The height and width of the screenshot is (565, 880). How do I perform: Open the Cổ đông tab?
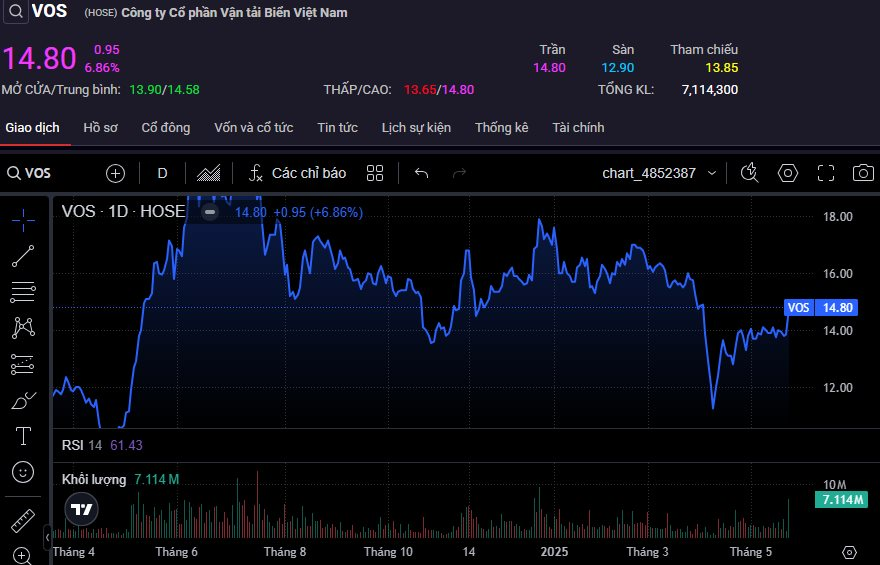click(x=166, y=128)
